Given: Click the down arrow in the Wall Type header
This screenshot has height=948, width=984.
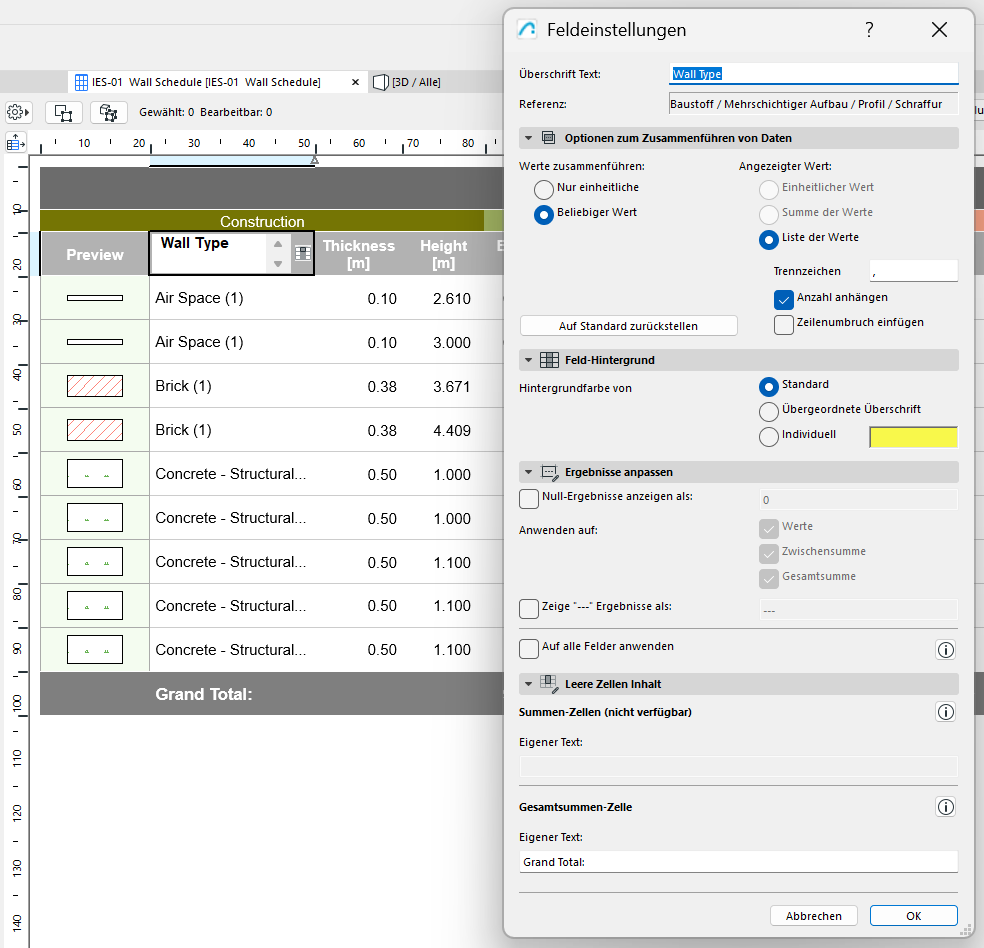Looking at the screenshot, I should click(279, 262).
